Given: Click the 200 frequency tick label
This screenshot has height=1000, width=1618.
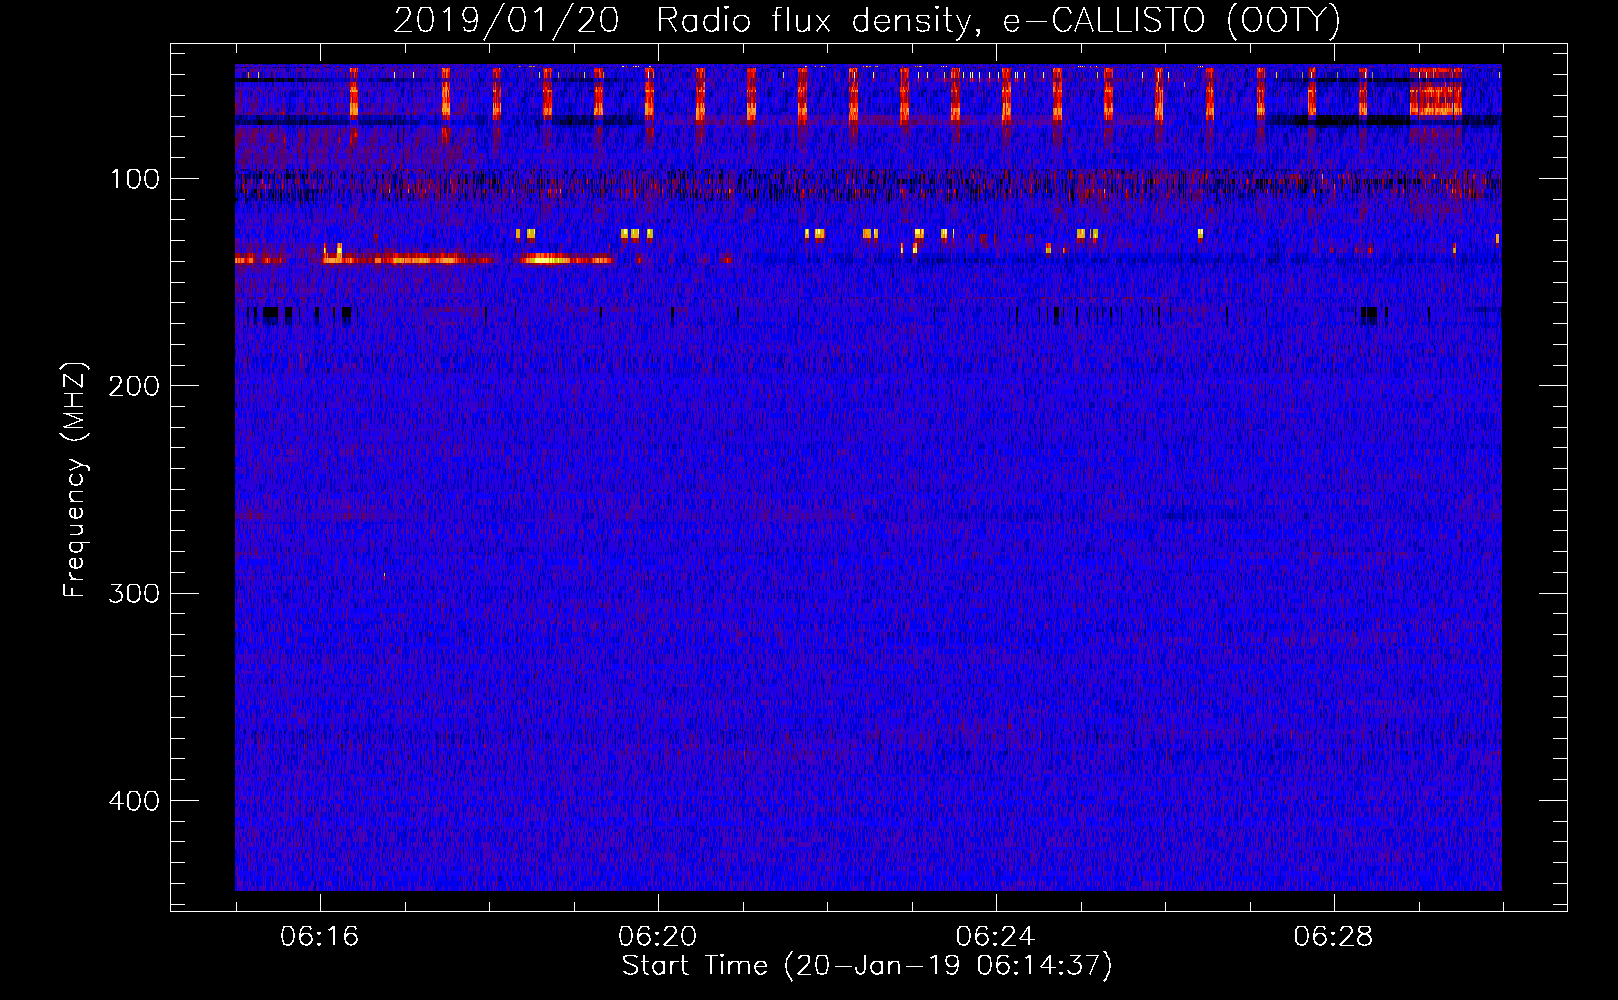Looking at the screenshot, I should 134,386.
